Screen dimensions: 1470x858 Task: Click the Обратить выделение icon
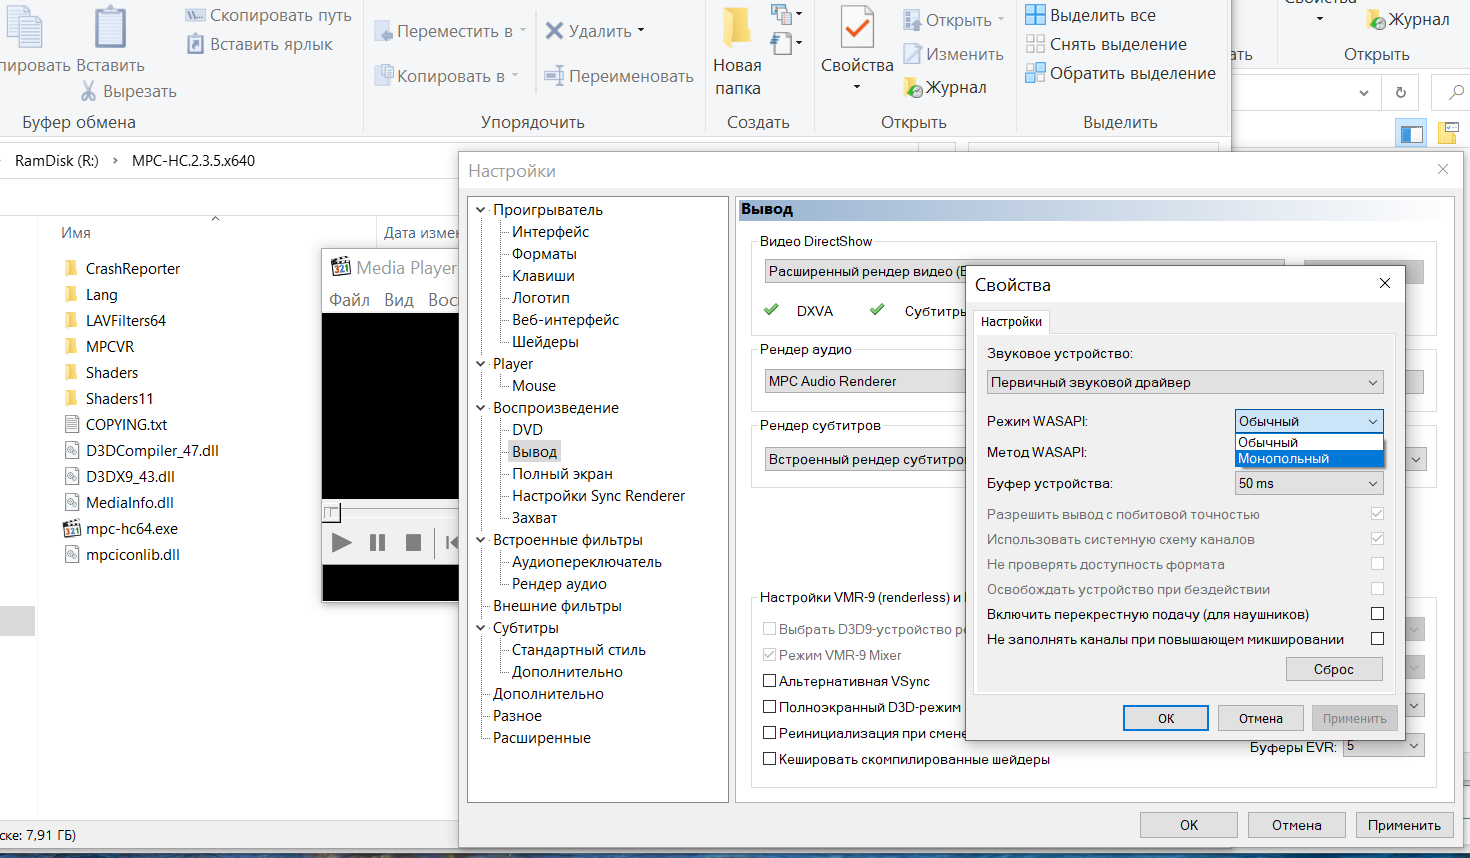(x=1035, y=73)
